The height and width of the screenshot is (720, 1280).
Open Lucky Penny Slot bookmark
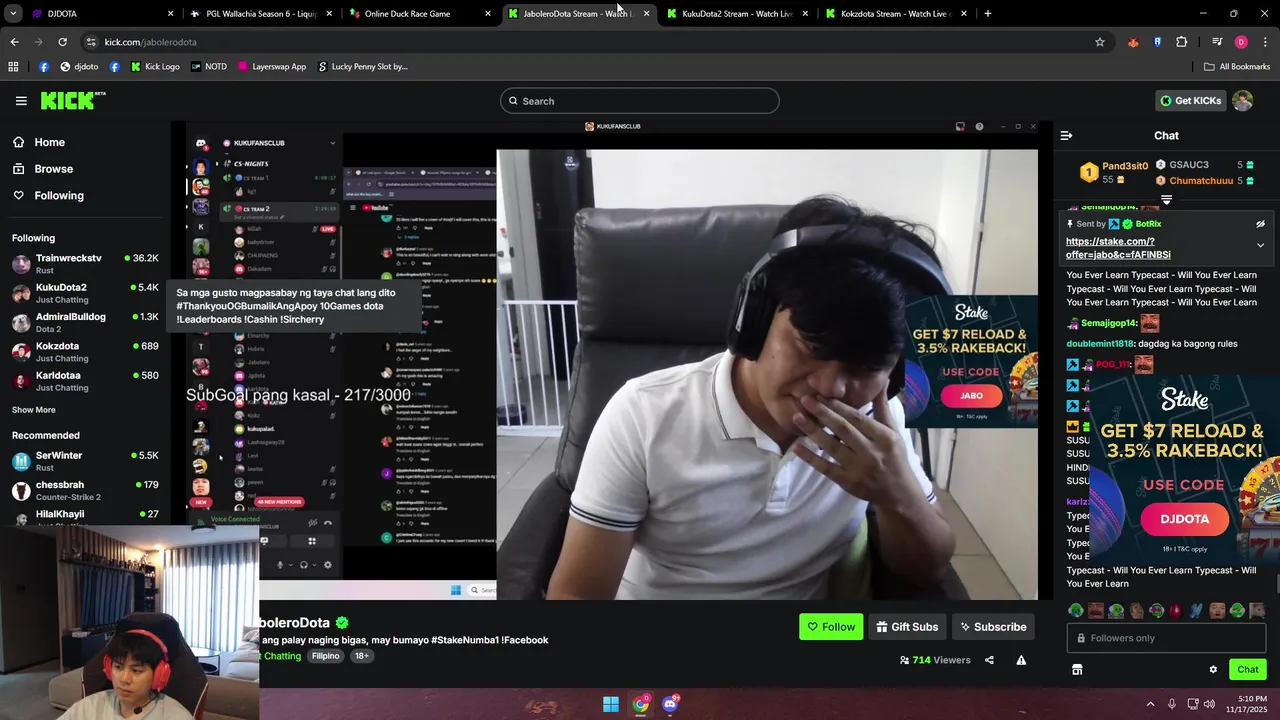363,67
